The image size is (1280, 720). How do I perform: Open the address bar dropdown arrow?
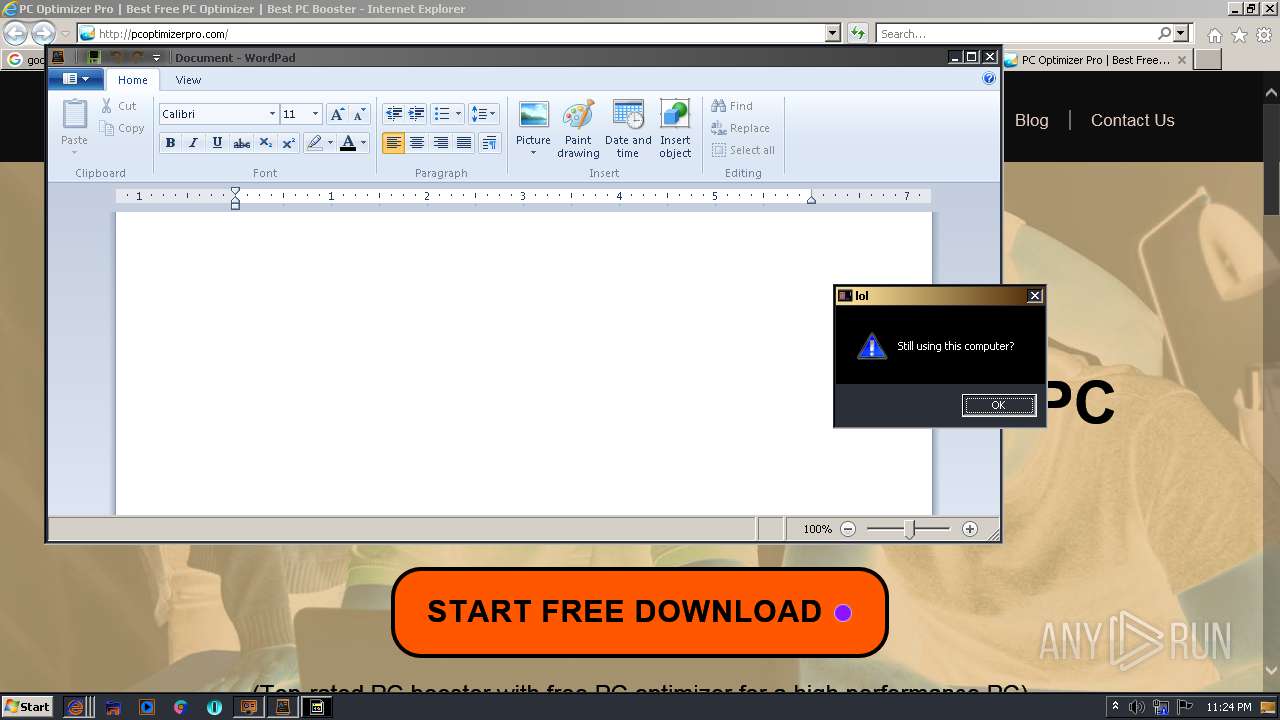833,33
